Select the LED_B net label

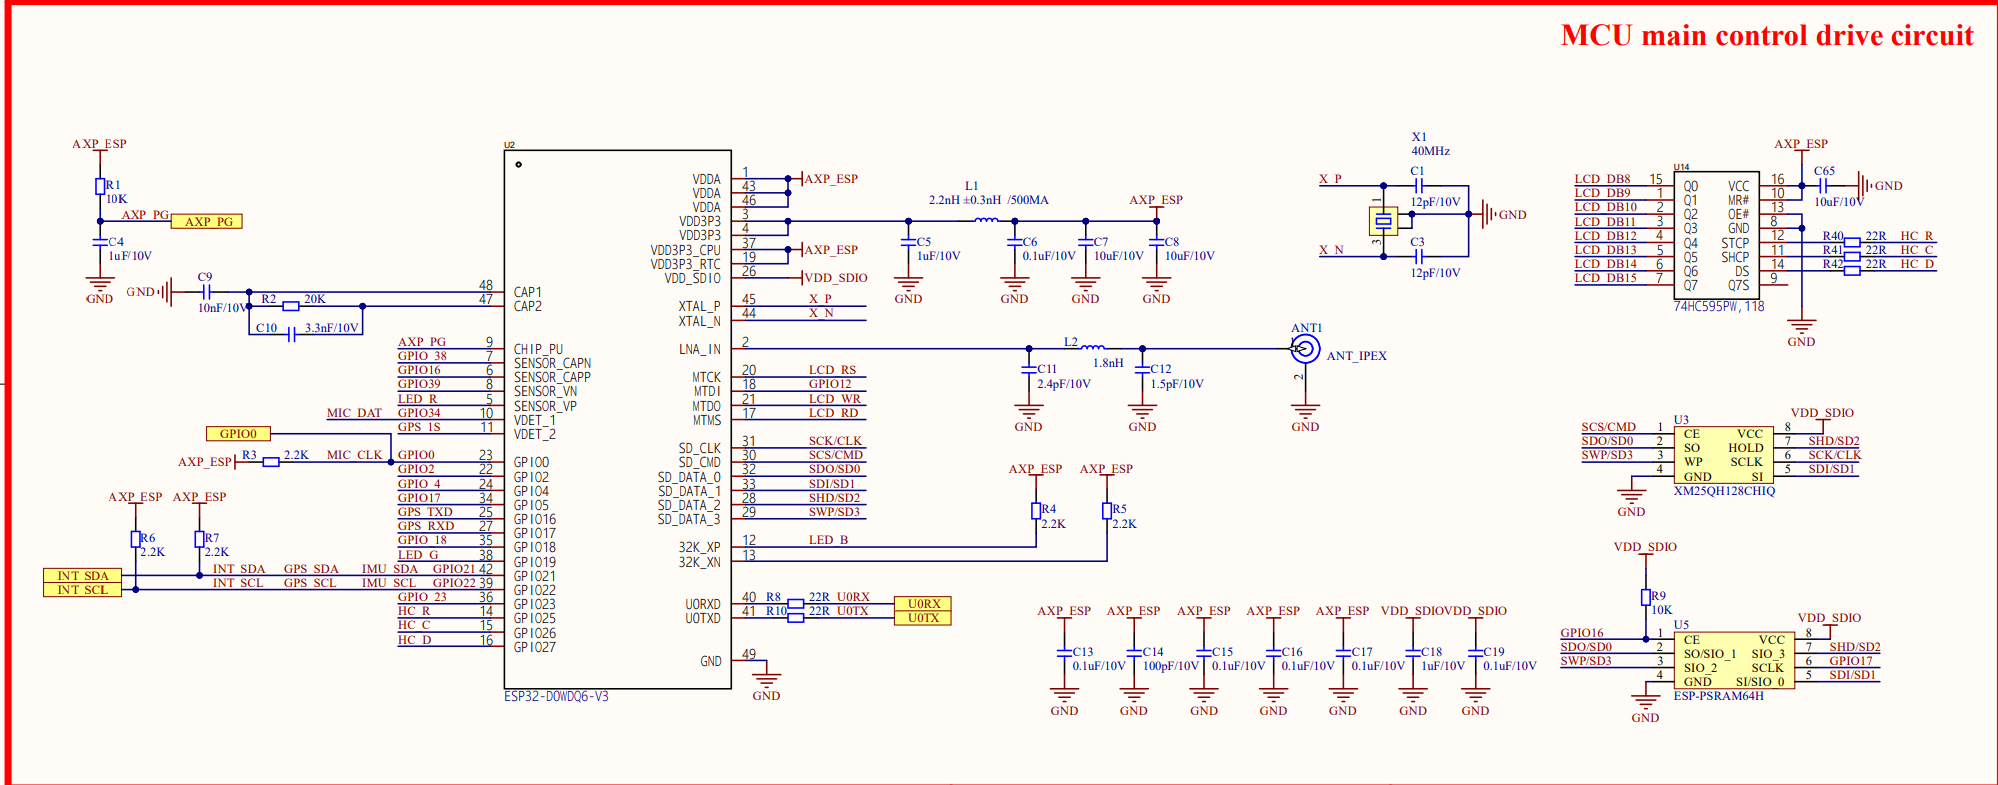[x=828, y=540]
